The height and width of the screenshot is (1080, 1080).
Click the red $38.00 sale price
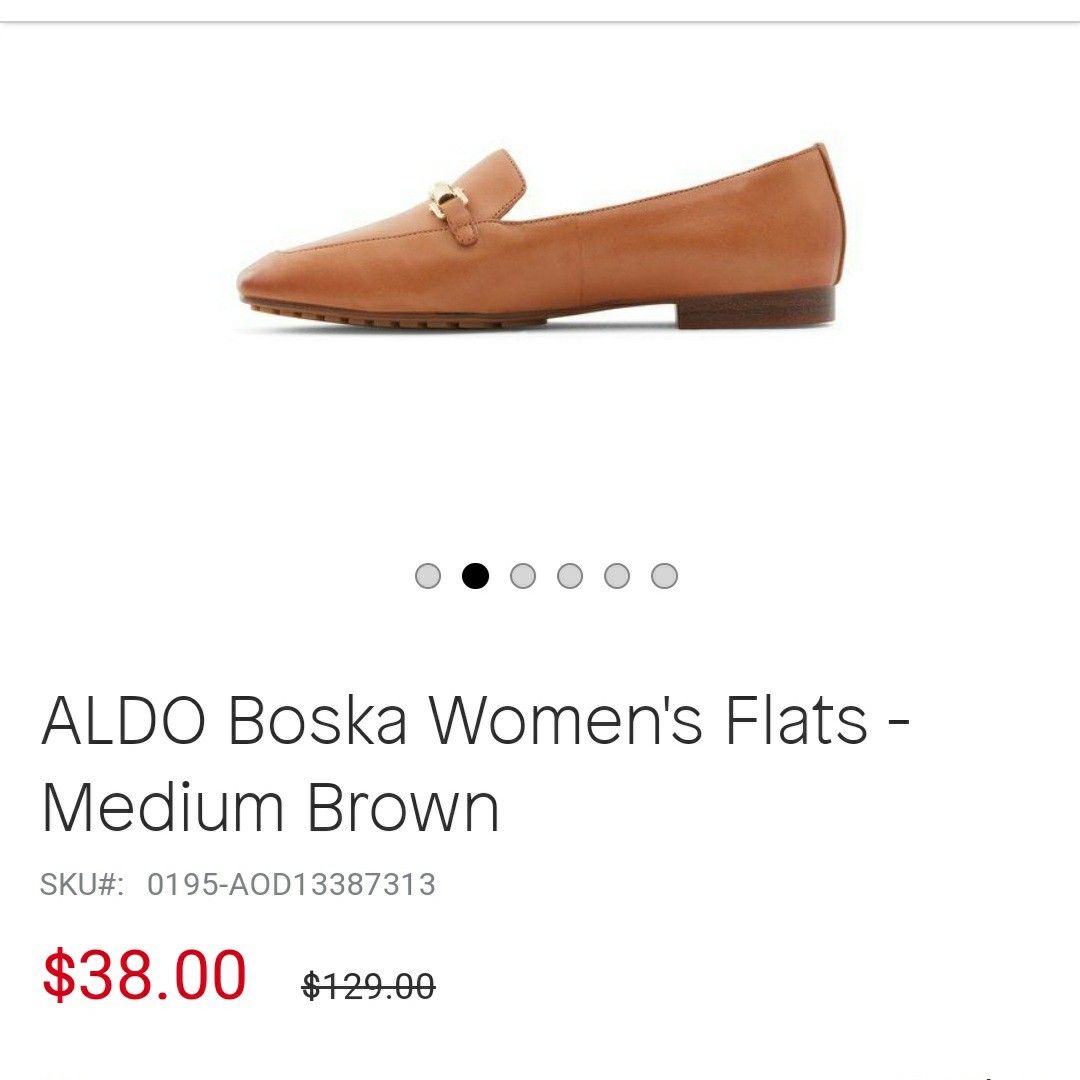144,975
